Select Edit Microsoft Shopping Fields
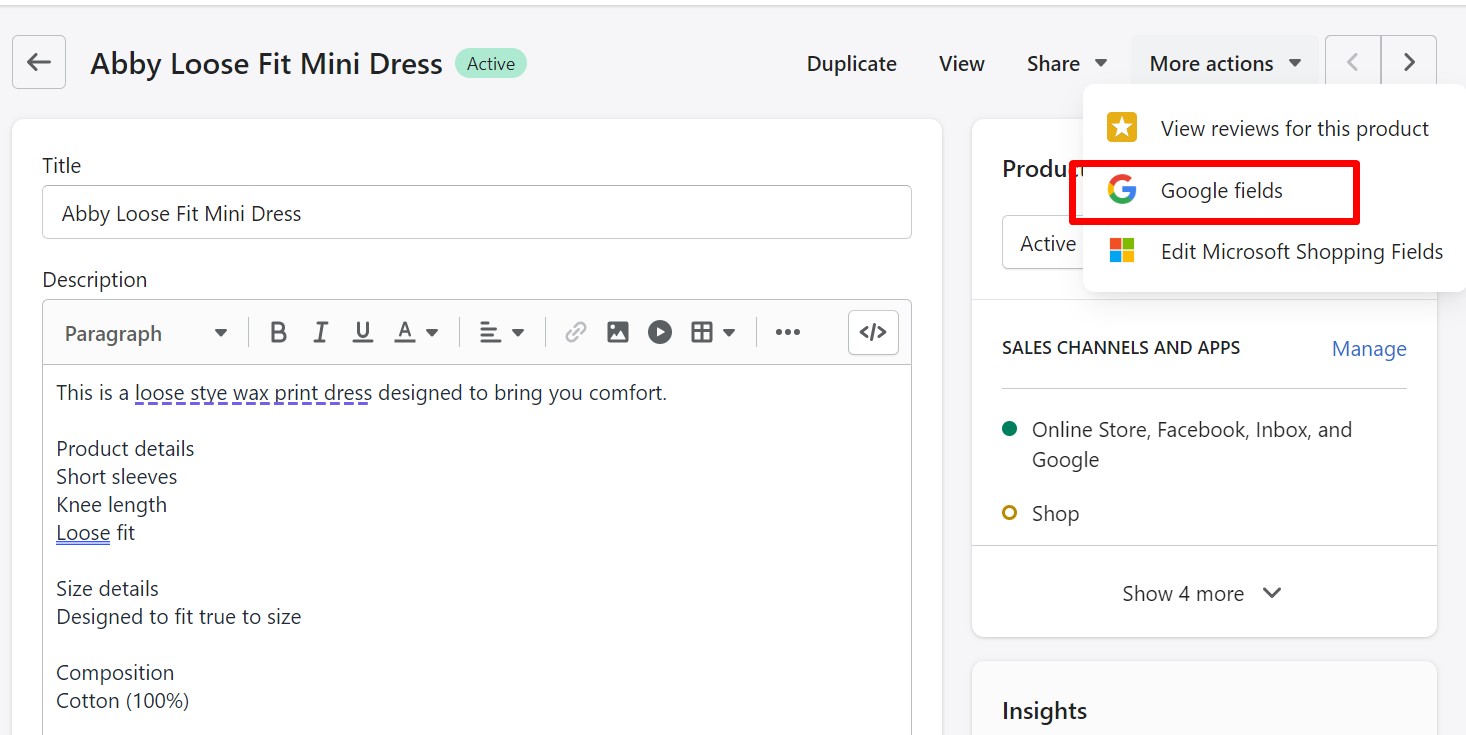The width and height of the screenshot is (1466, 735). (1274, 251)
